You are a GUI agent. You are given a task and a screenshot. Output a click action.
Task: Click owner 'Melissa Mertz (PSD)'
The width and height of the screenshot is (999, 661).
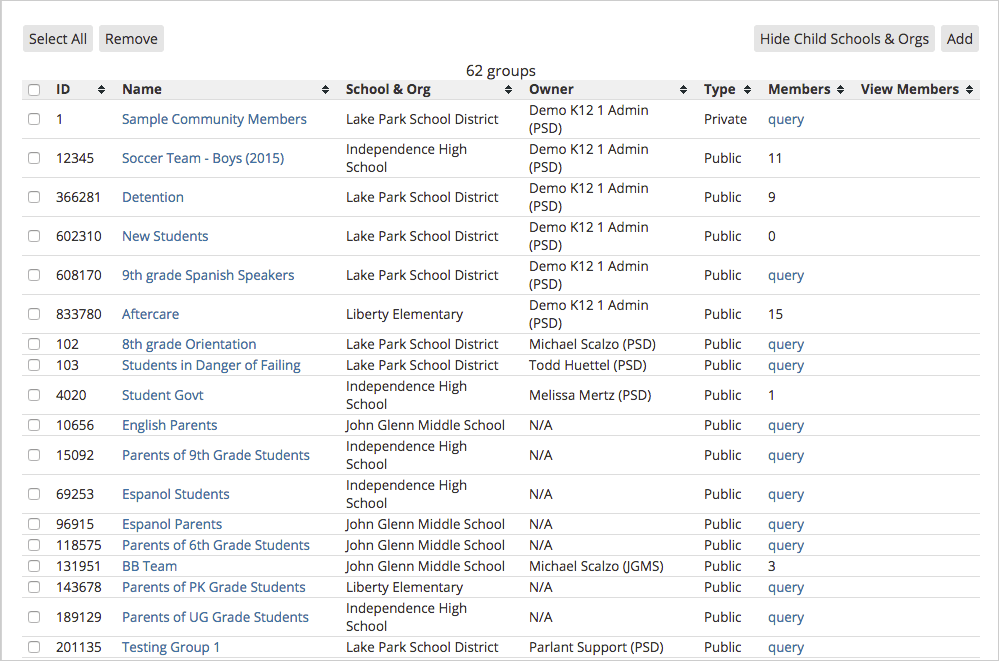(x=590, y=395)
